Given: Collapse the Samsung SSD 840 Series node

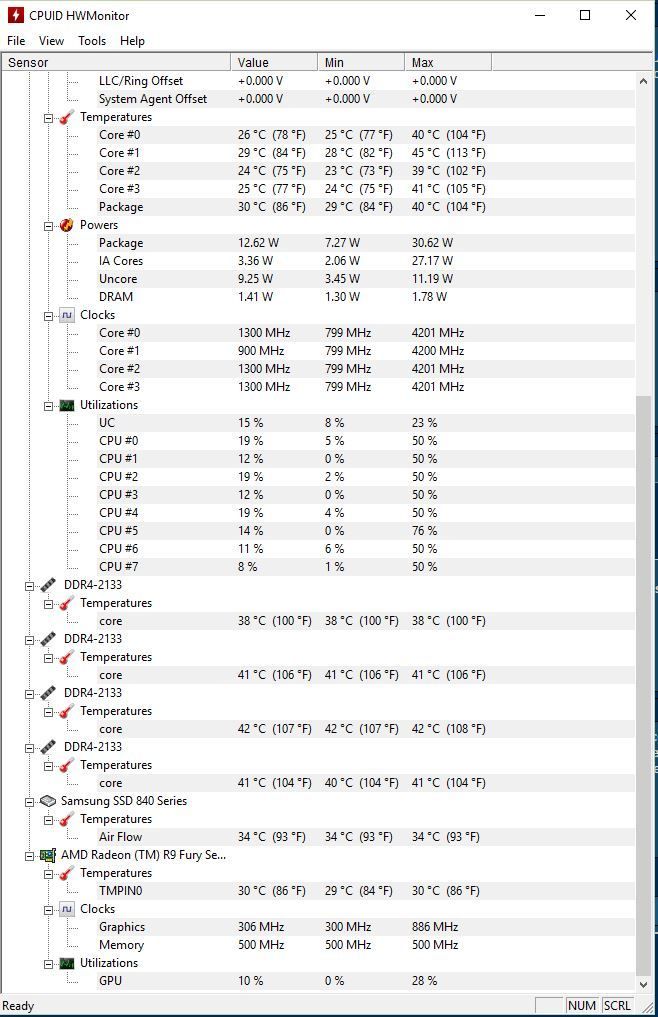Looking at the screenshot, I should (30, 801).
